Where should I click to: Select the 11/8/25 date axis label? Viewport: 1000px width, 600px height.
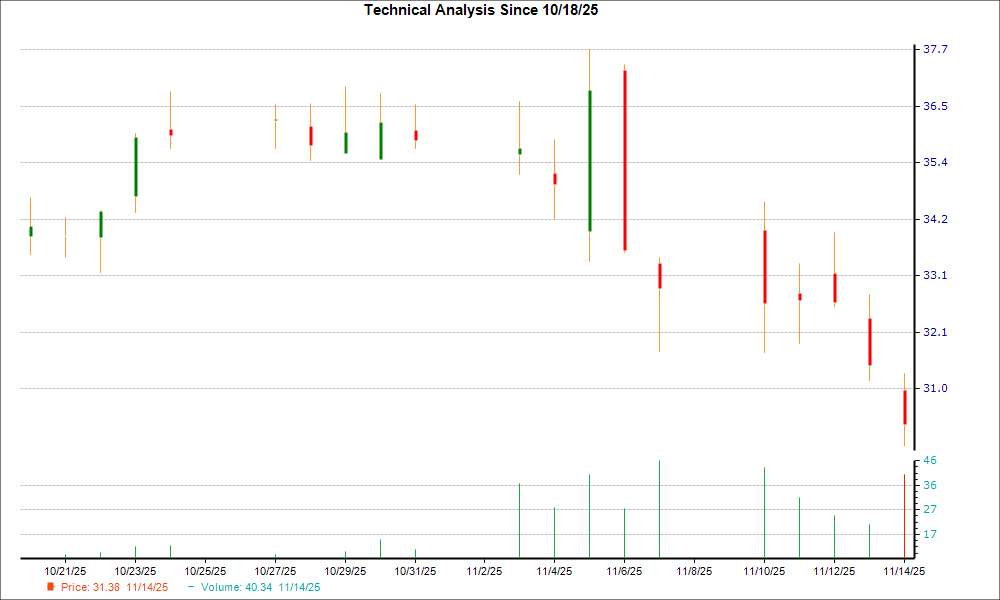click(x=694, y=566)
